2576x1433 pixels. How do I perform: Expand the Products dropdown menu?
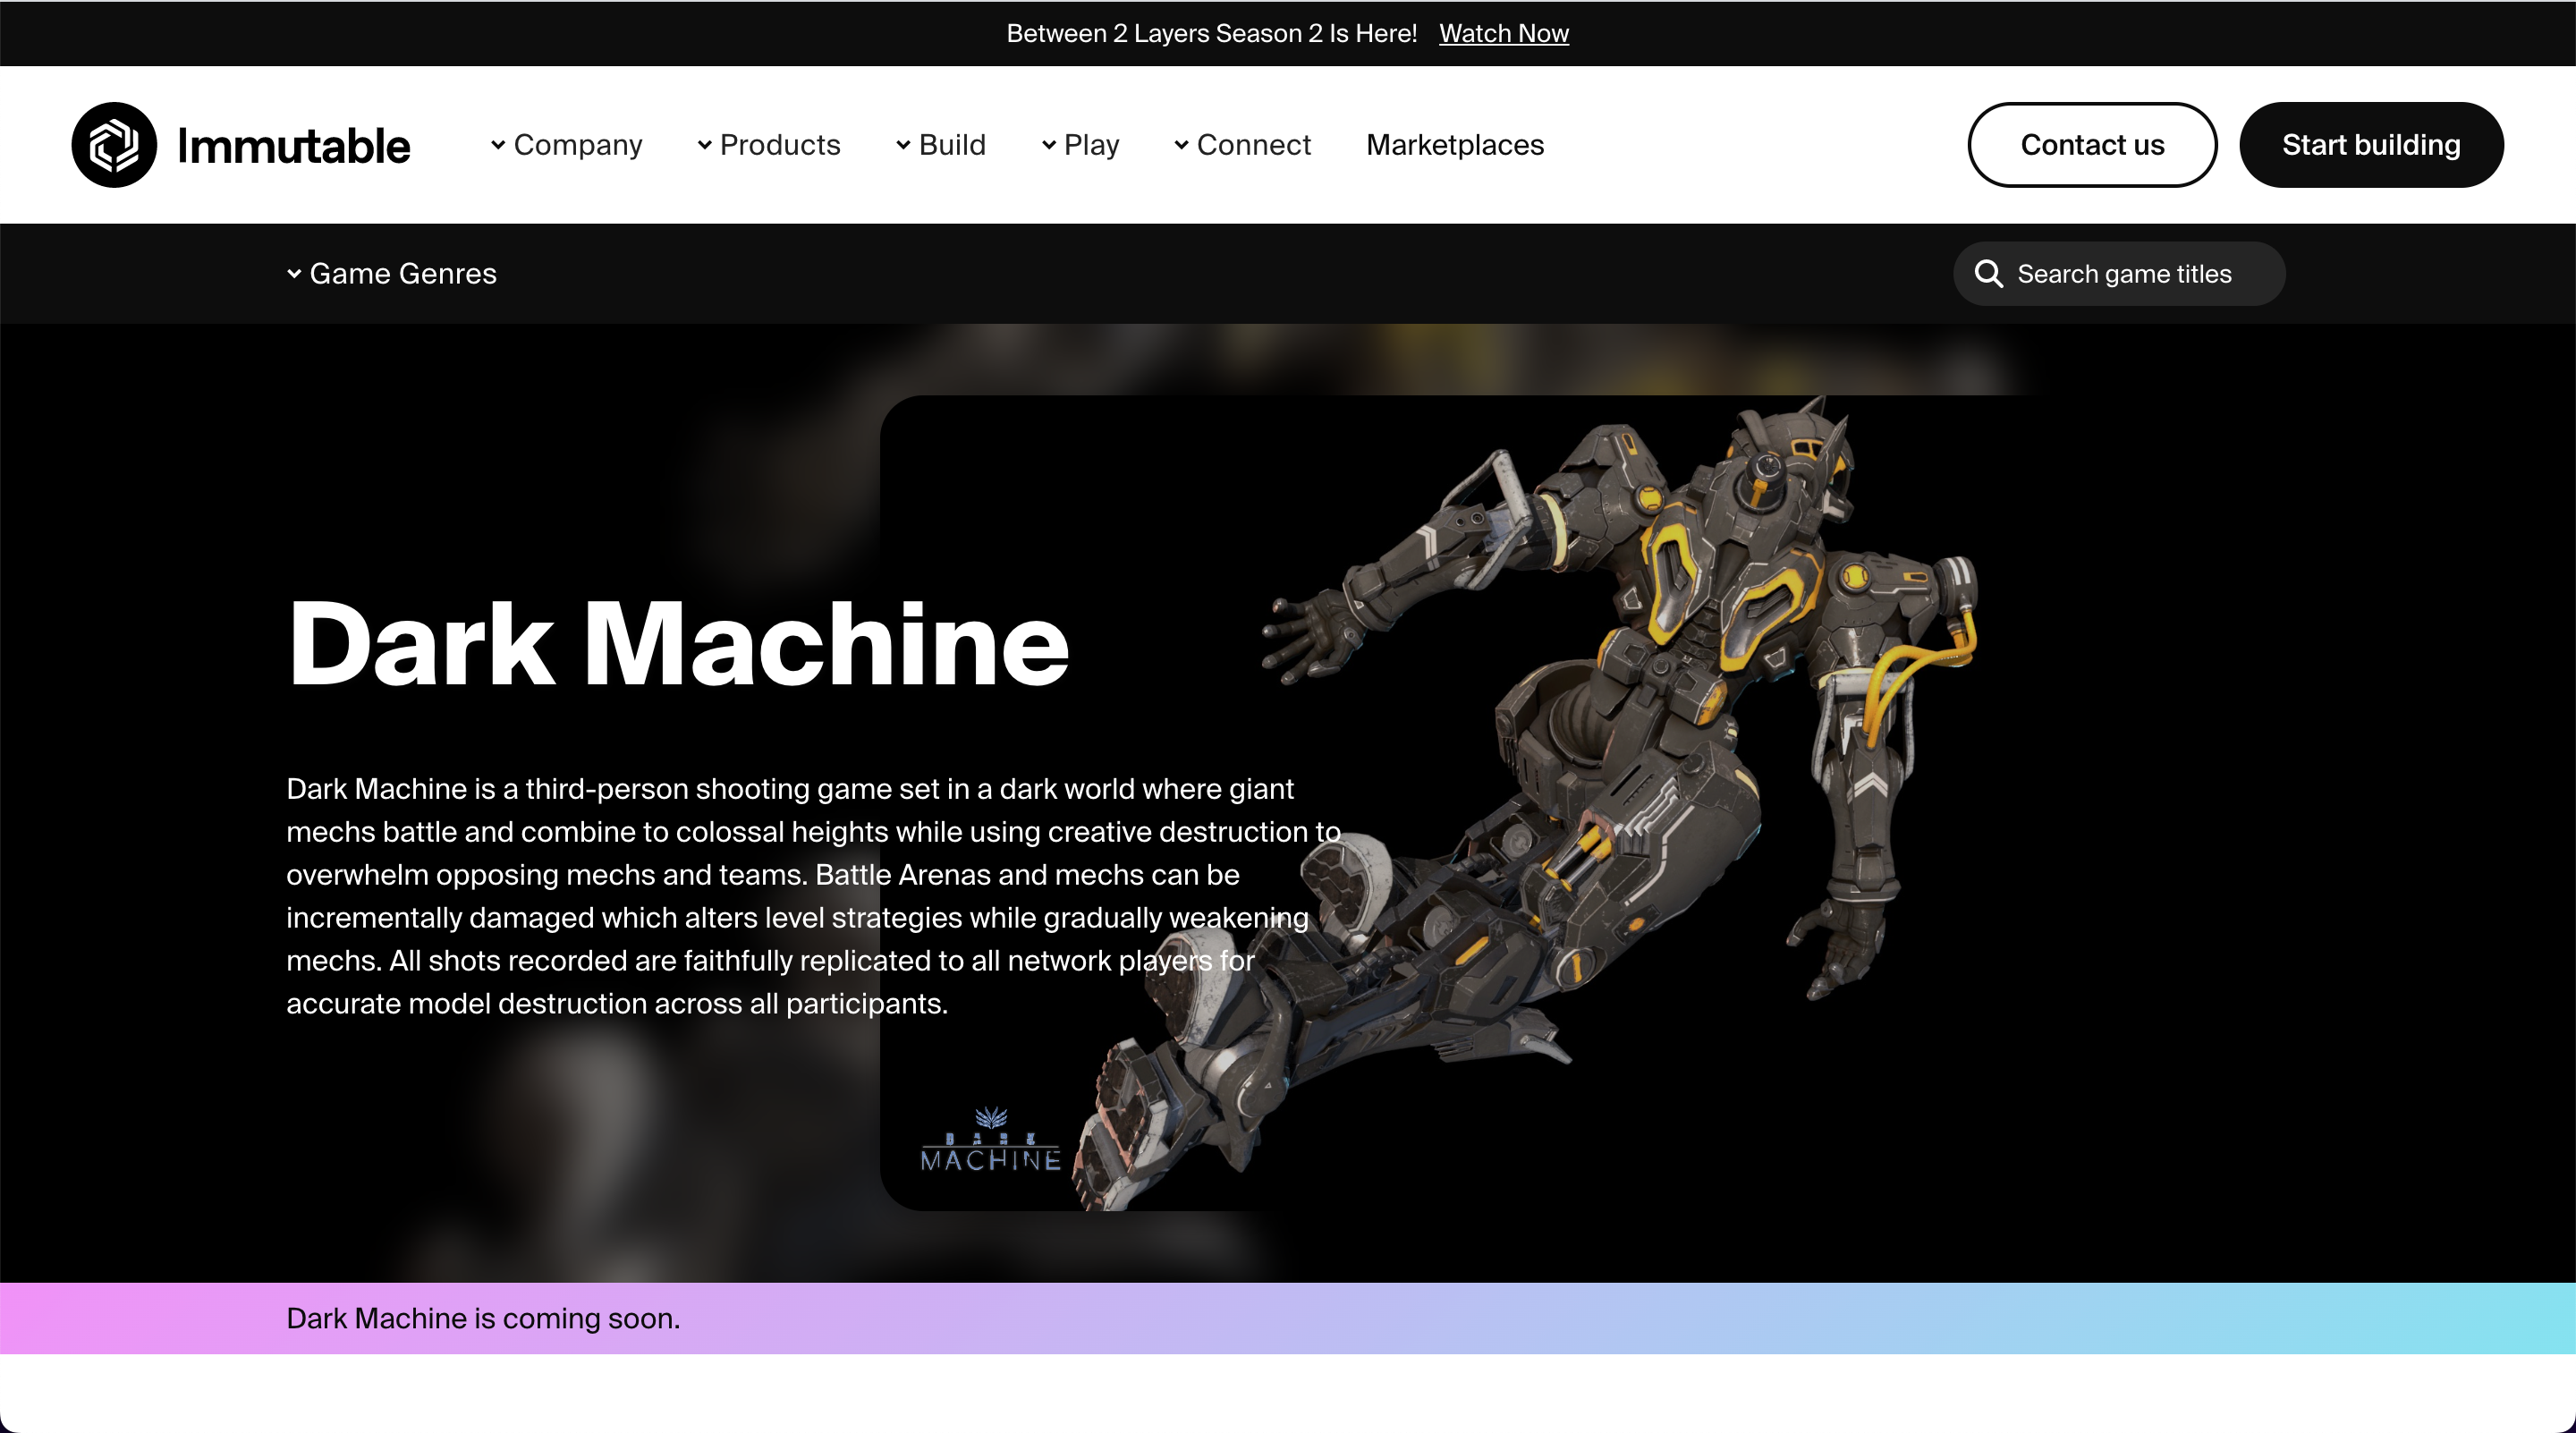pos(768,145)
